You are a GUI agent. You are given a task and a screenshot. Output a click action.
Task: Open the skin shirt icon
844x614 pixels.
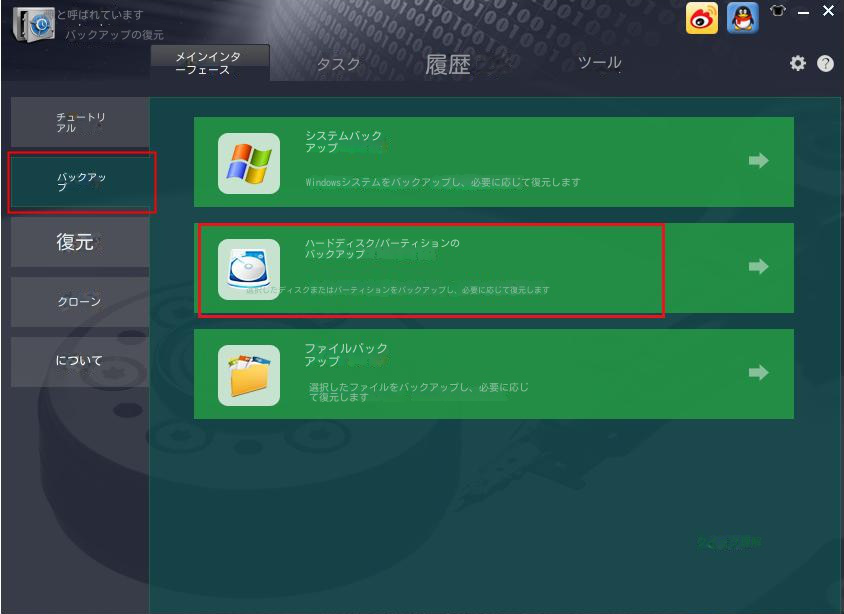pyautogui.click(x=778, y=11)
